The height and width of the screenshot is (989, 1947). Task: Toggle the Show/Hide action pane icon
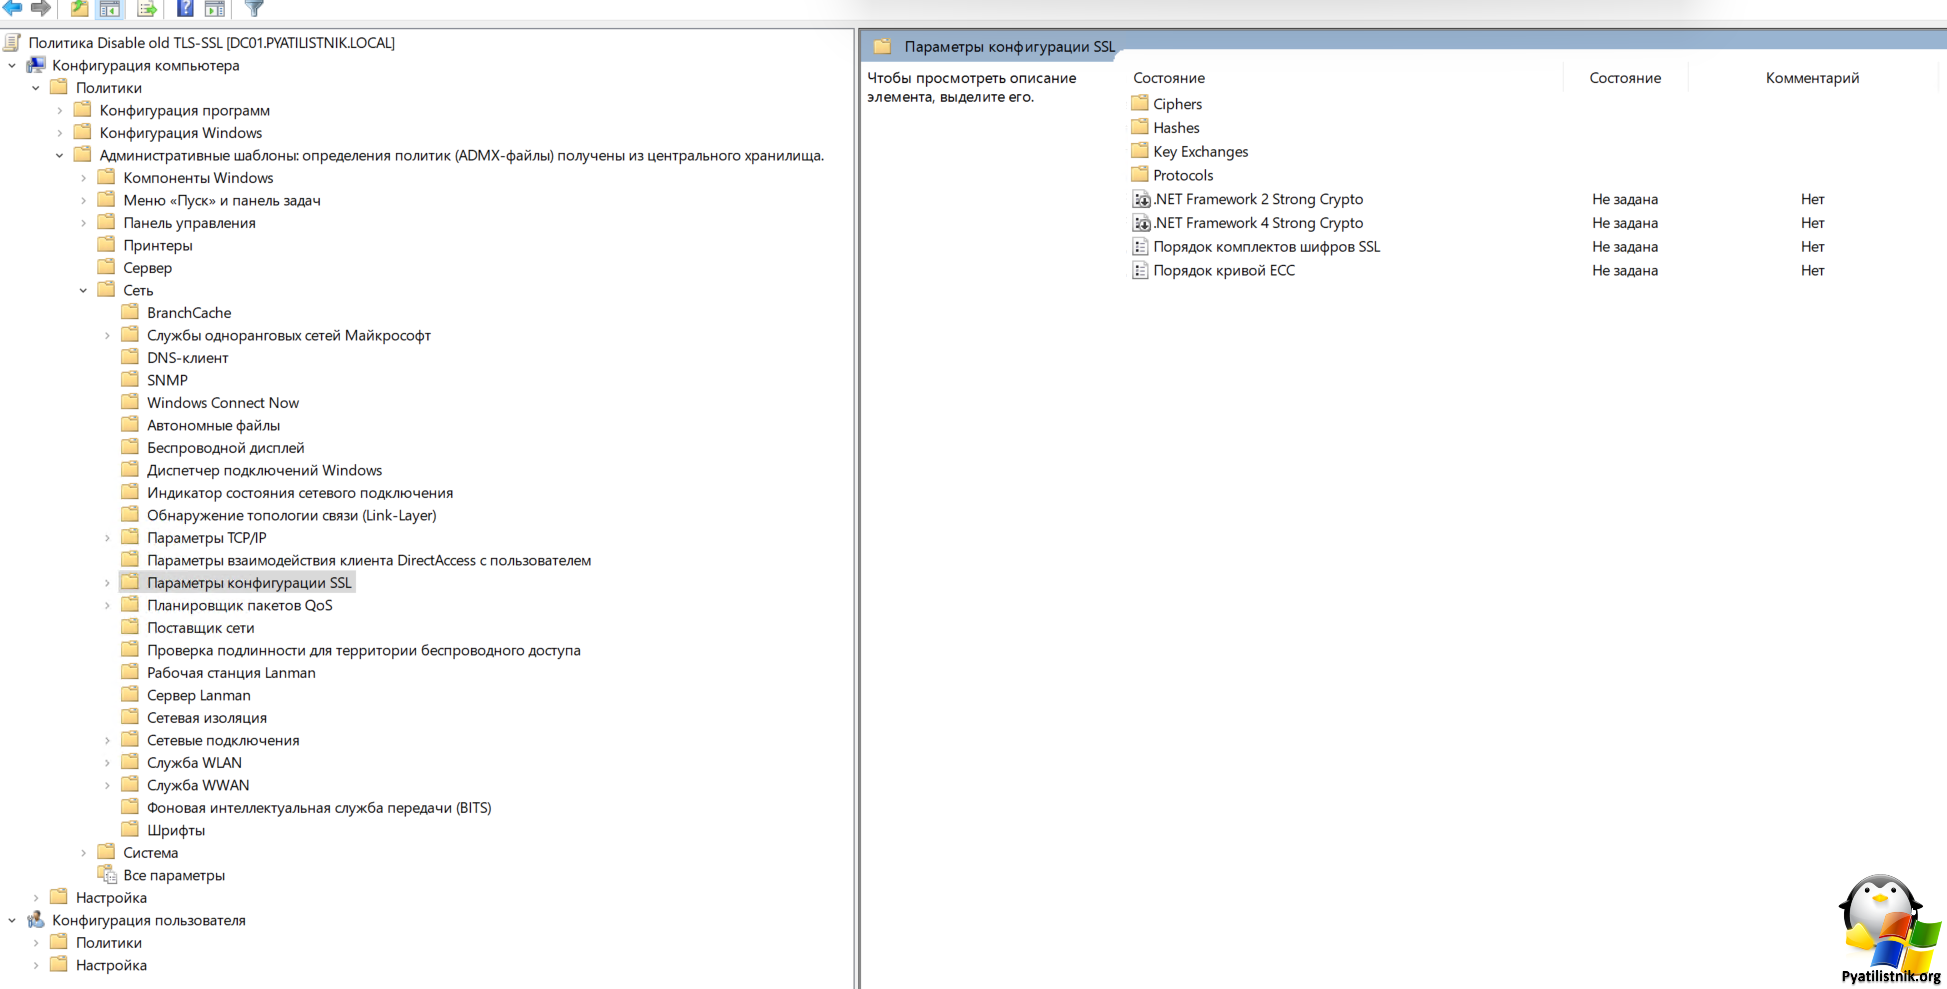click(x=215, y=9)
